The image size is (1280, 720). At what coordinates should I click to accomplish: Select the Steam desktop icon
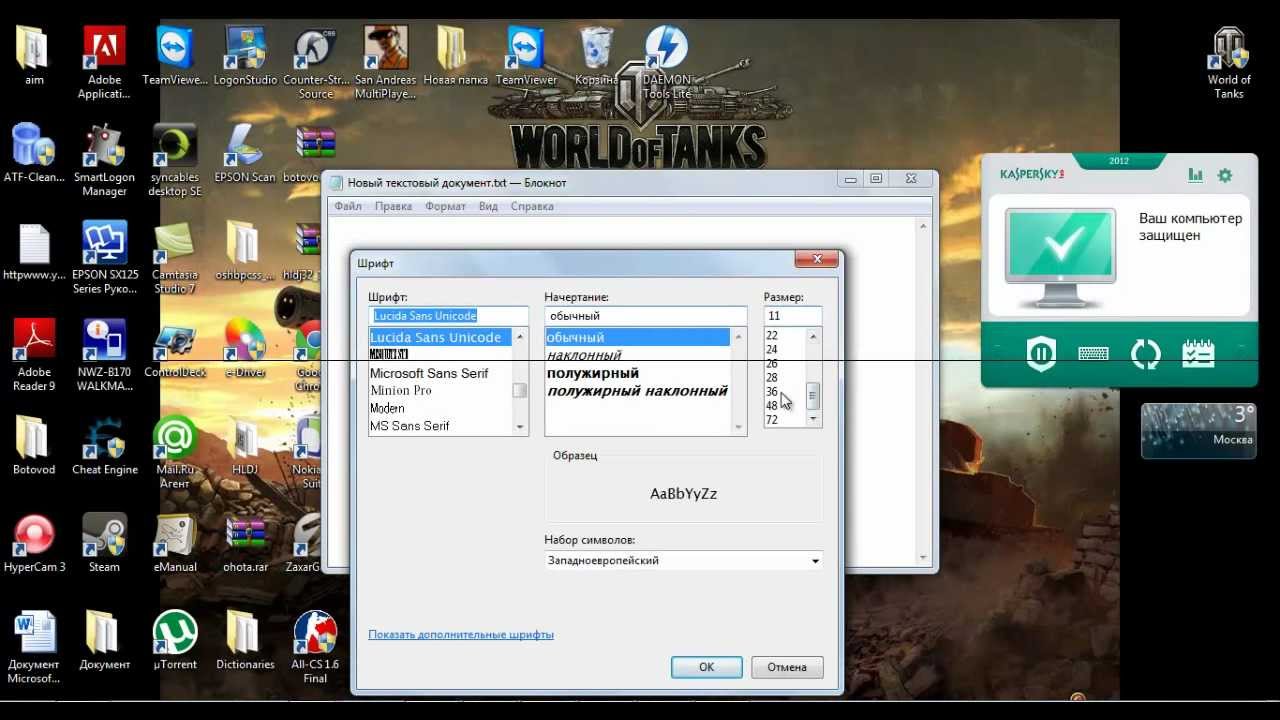coord(104,543)
